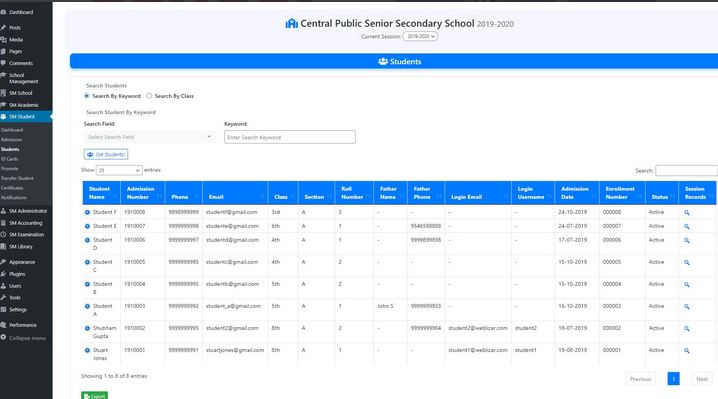Viewport: 718px width, 399px height.
Task: Open School Management sidebar menu
Action: coord(23,78)
